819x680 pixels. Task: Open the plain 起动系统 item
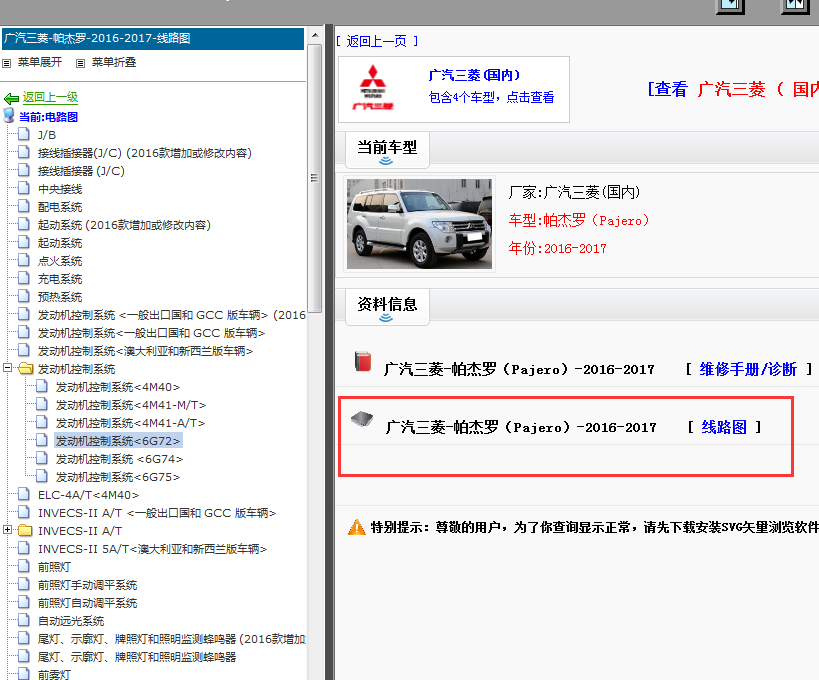(60, 243)
